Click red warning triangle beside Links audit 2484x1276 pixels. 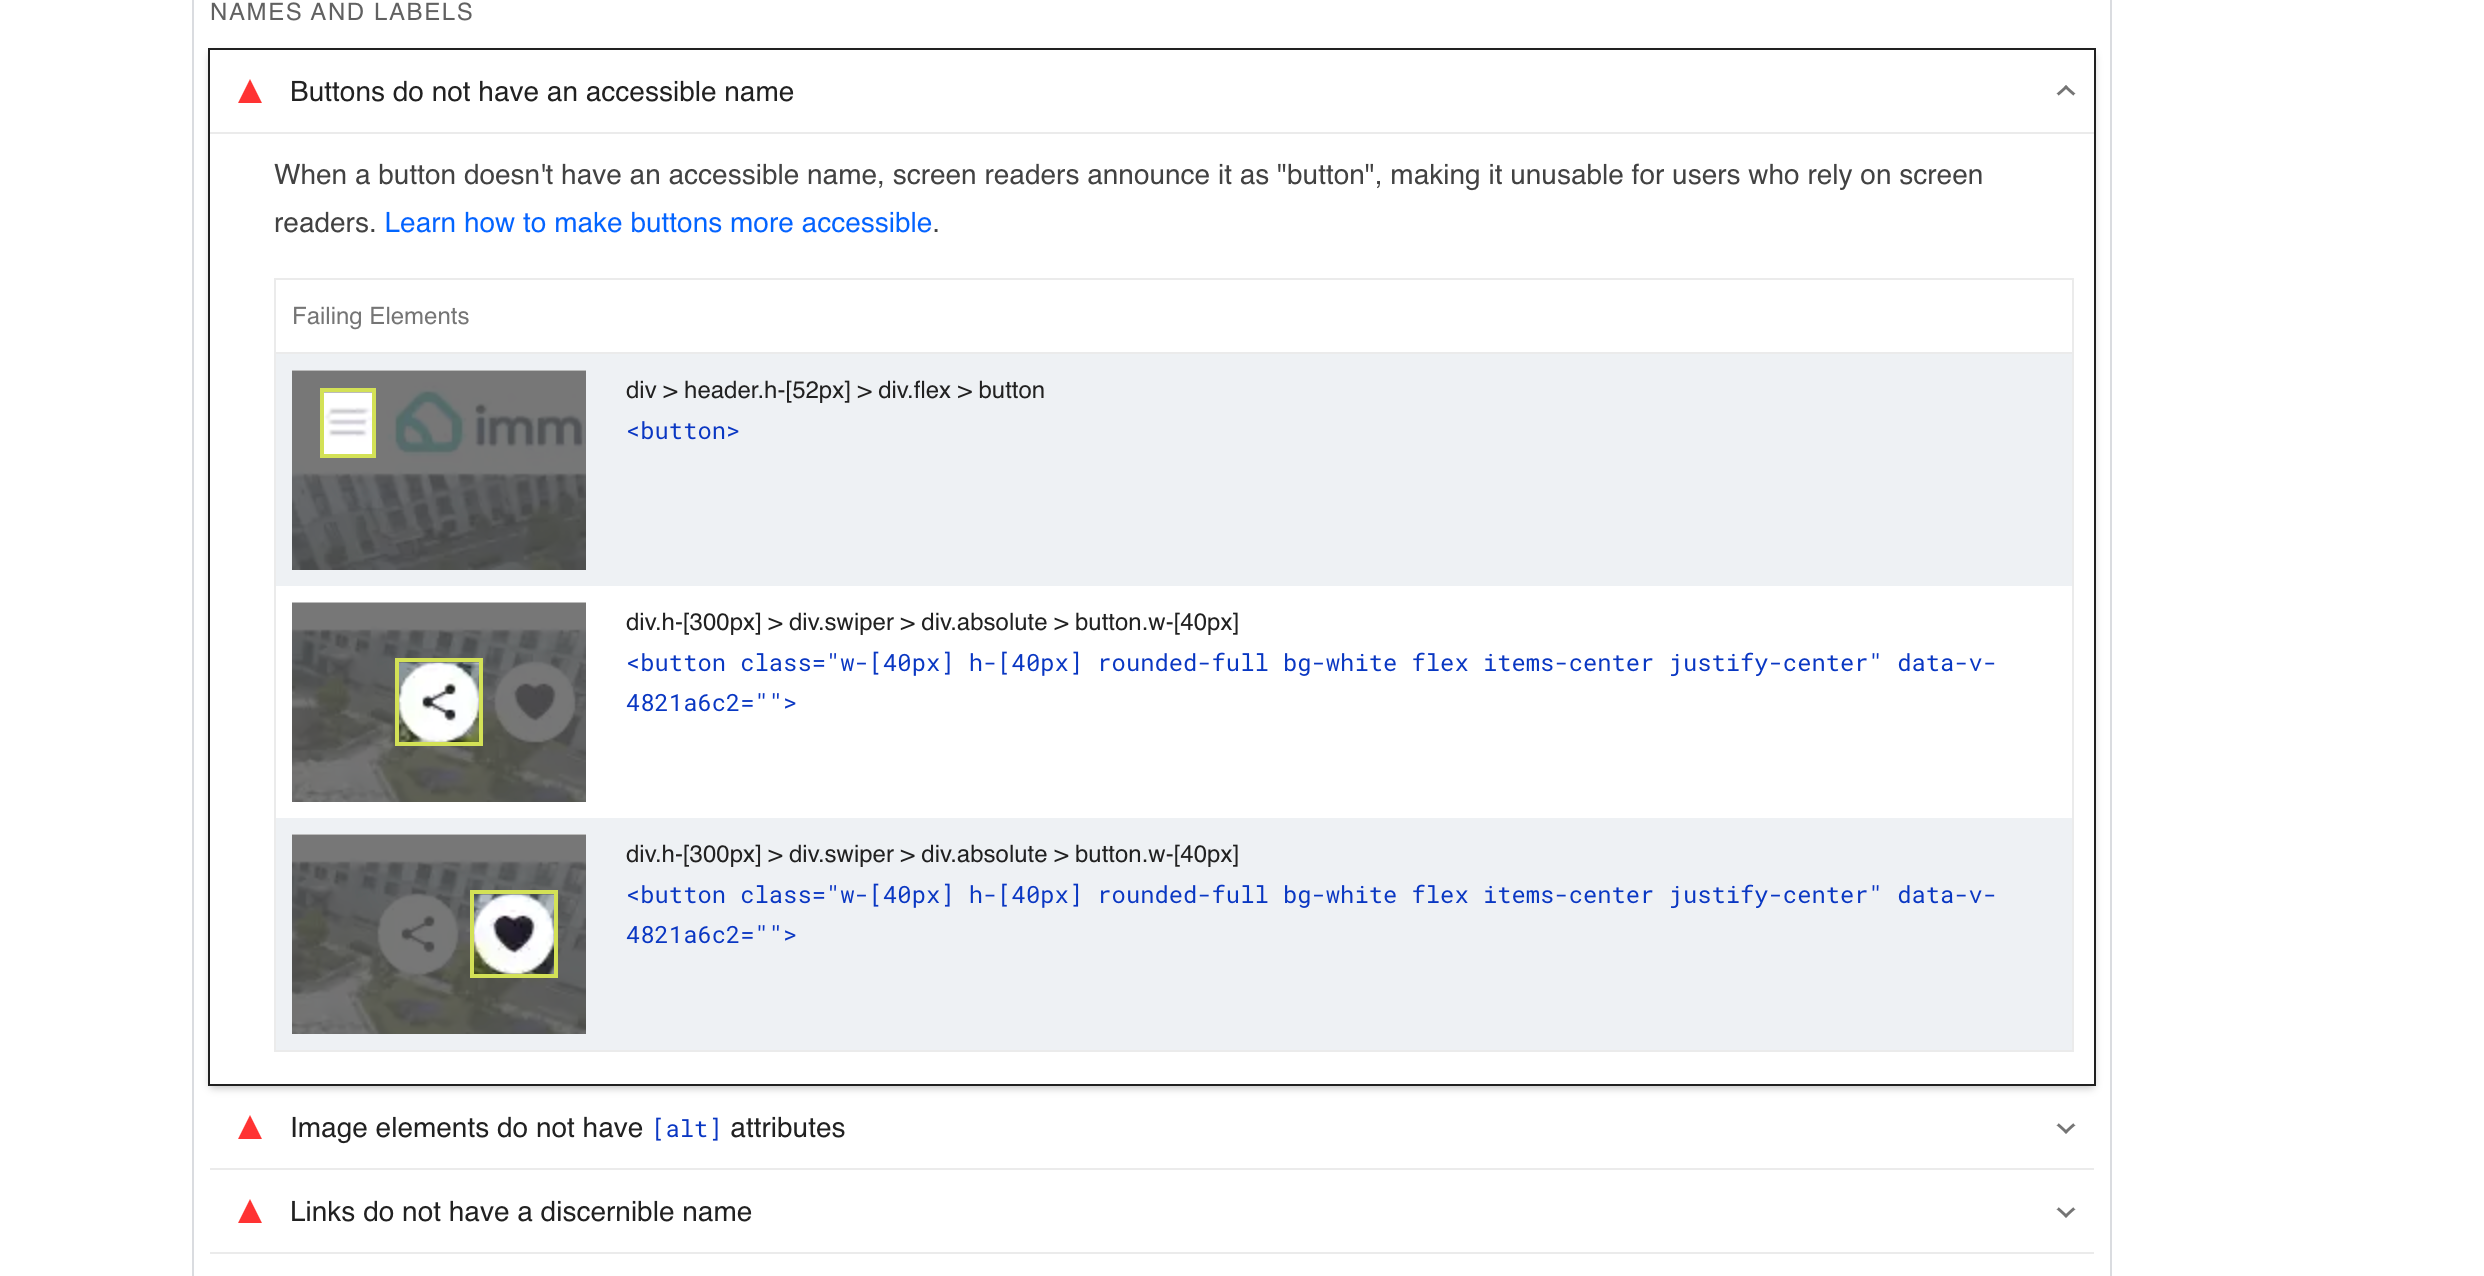[x=250, y=1212]
